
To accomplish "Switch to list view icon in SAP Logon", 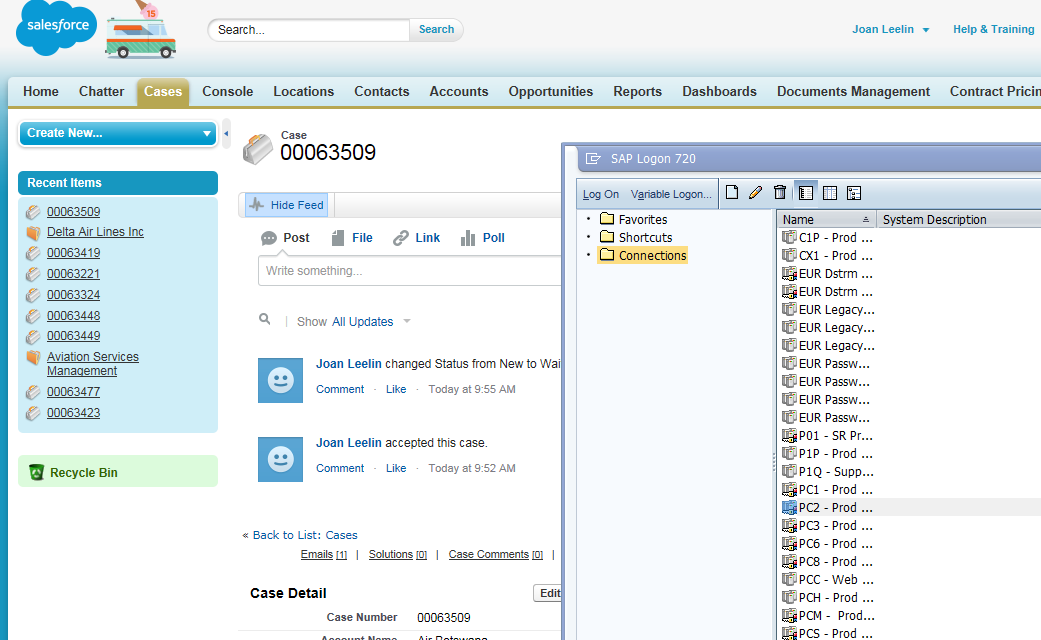I will click(830, 193).
